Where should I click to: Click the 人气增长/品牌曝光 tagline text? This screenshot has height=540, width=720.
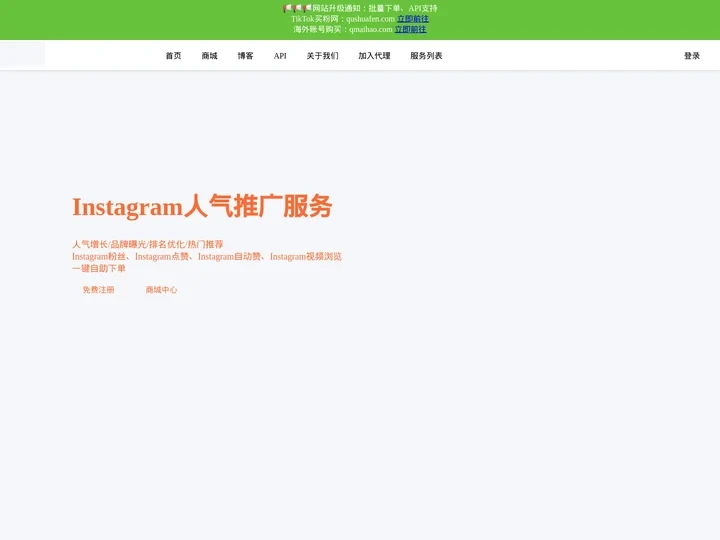click(147, 244)
